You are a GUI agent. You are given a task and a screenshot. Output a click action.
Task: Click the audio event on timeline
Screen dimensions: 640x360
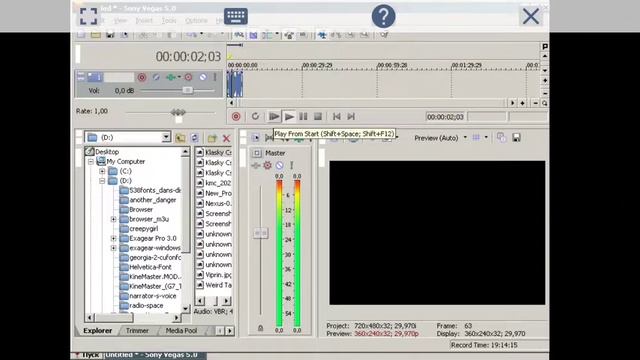(x=235, y=84)
